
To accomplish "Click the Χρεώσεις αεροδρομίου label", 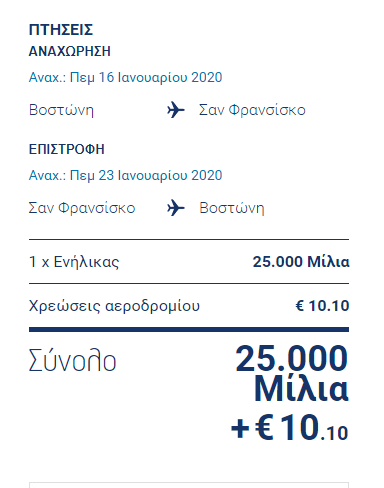I will point(114,306).
